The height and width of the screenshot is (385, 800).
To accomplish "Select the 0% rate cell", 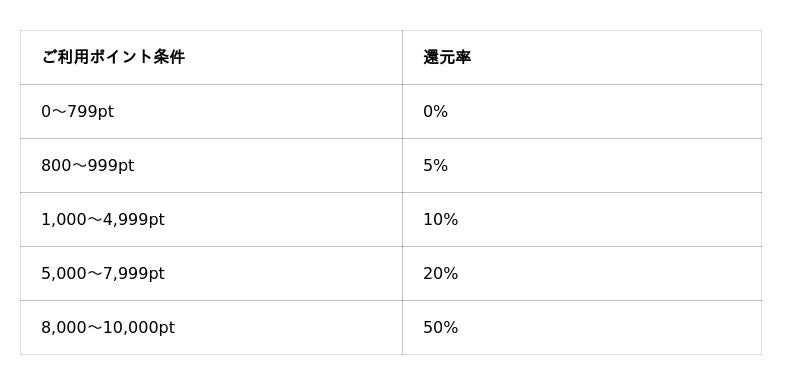I will click(x=582, y=112).
